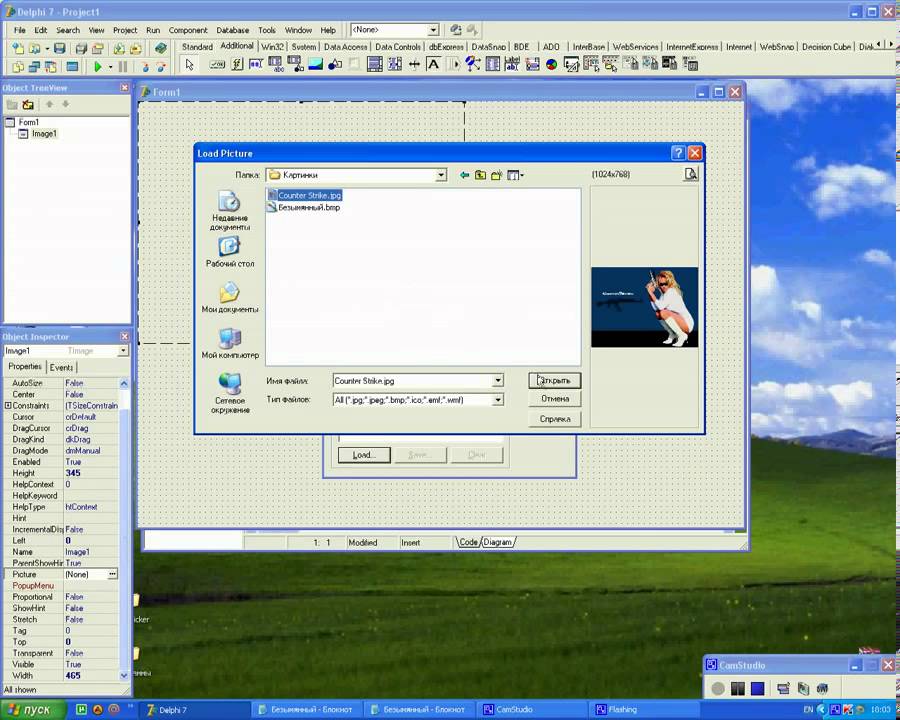This screenshot has height=720, width=900.
Task: Select the Splitter component icon
Action: click(x=414, y=64)
